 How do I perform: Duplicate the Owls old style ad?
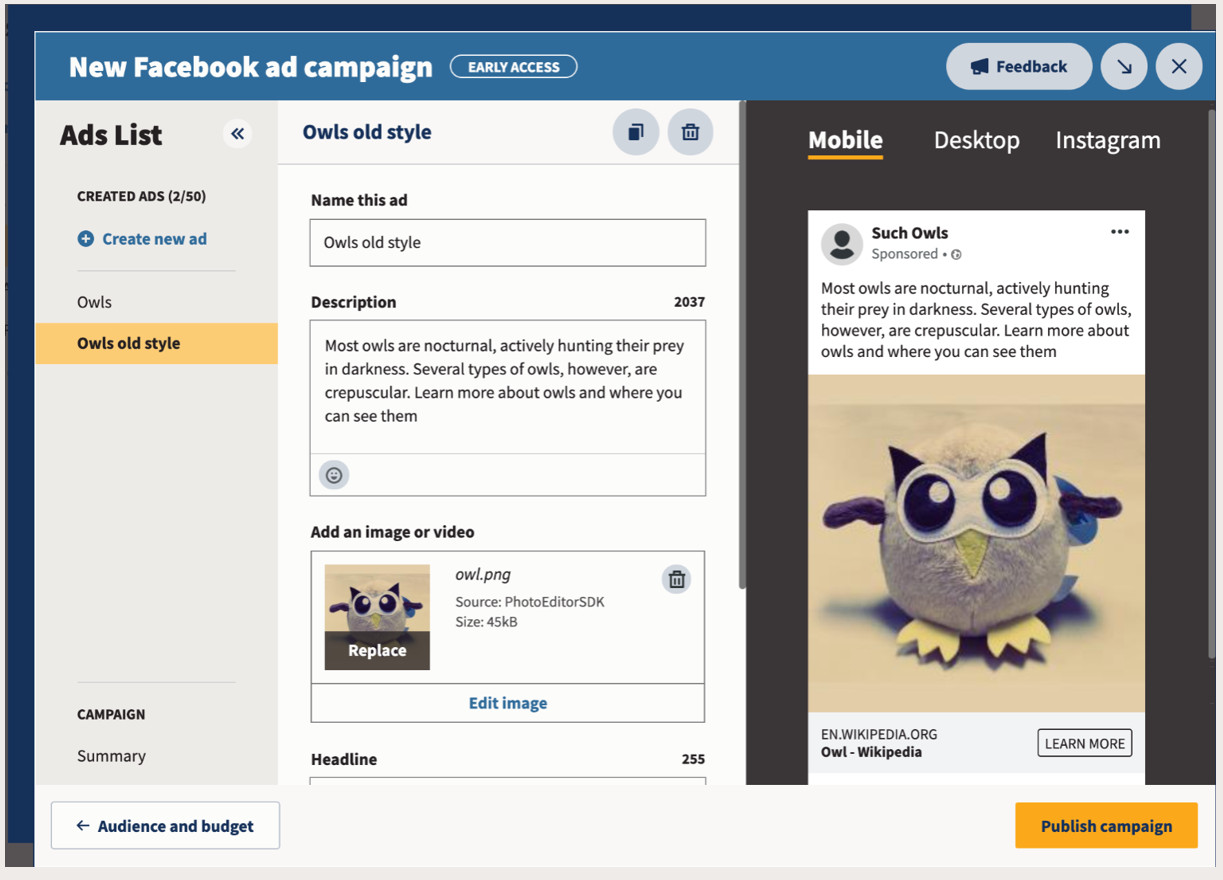point(635,132)
